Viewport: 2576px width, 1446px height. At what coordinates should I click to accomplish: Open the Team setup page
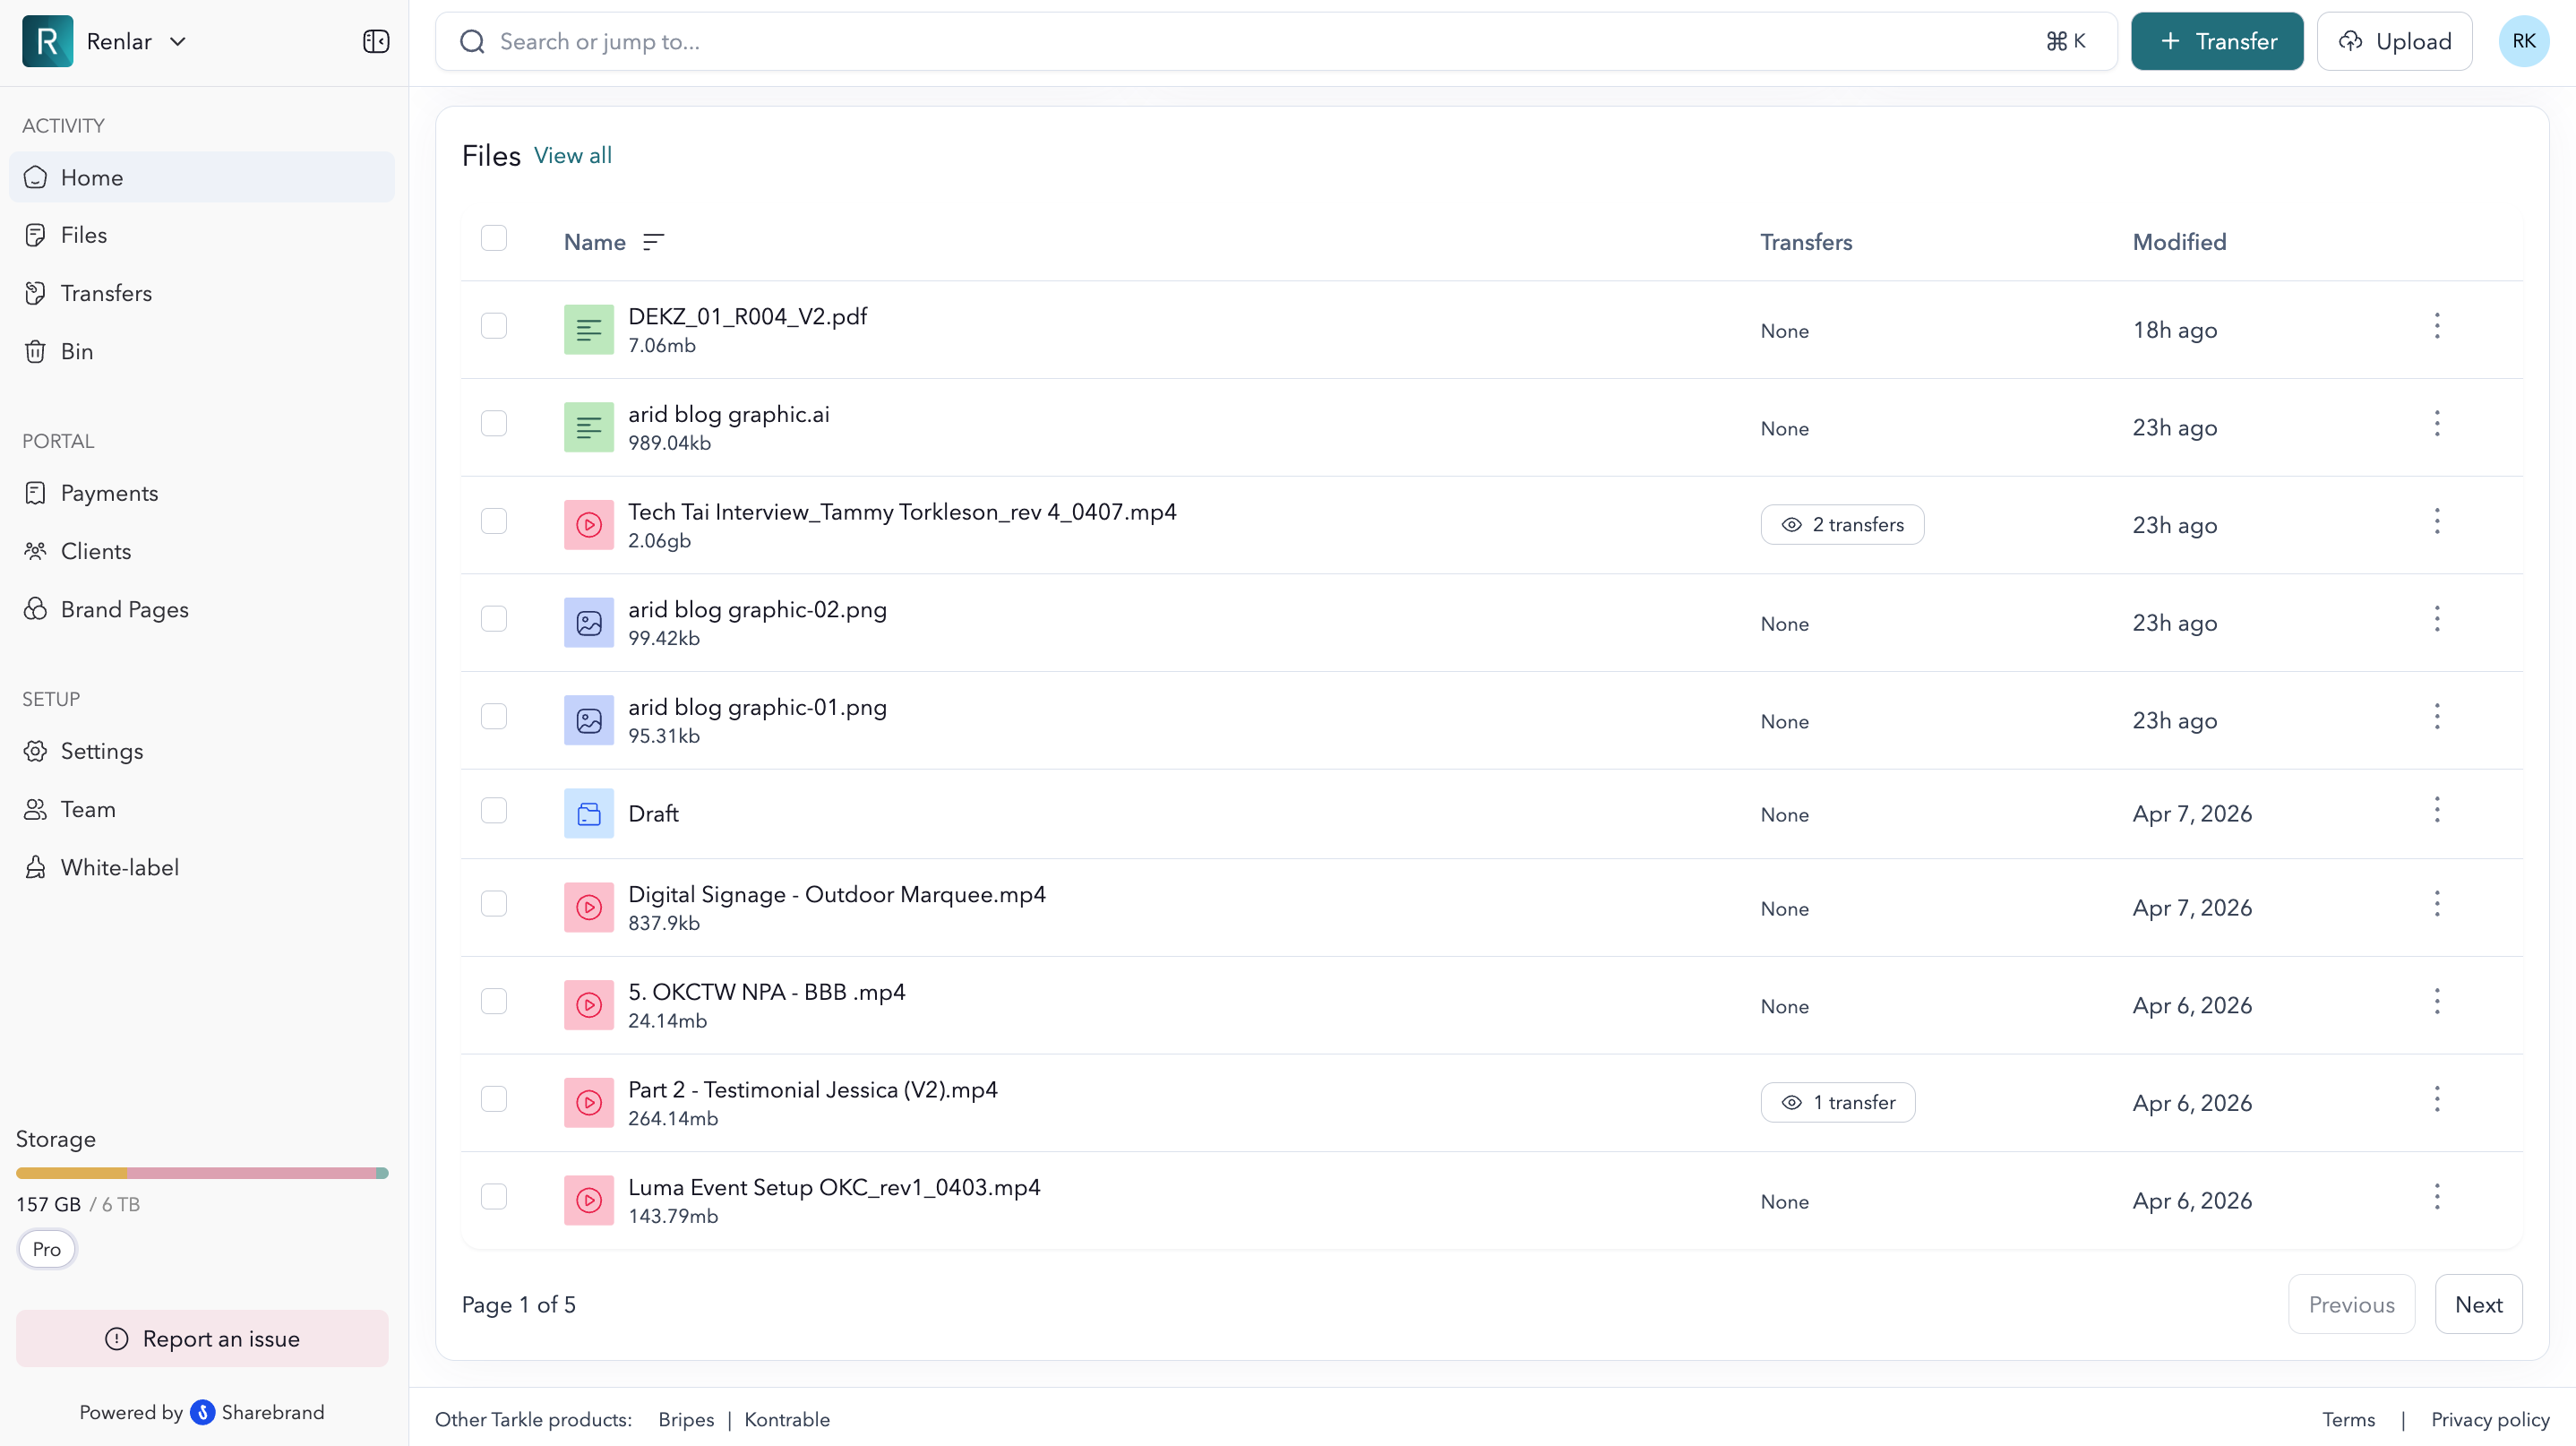point(88,808)
